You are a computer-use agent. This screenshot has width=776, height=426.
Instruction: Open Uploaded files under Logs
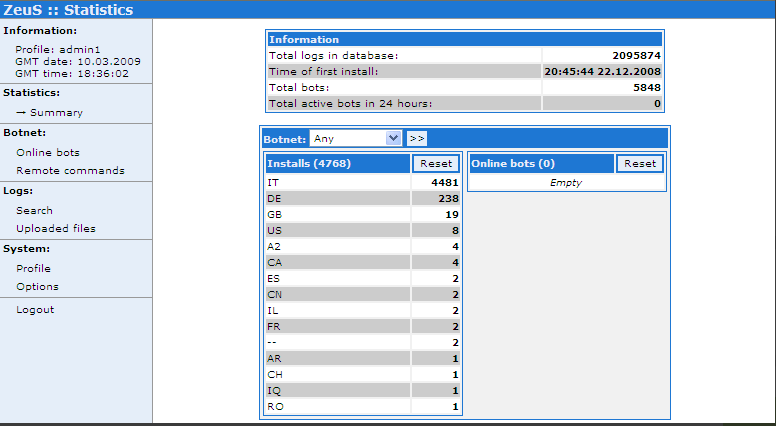point(56,229)
